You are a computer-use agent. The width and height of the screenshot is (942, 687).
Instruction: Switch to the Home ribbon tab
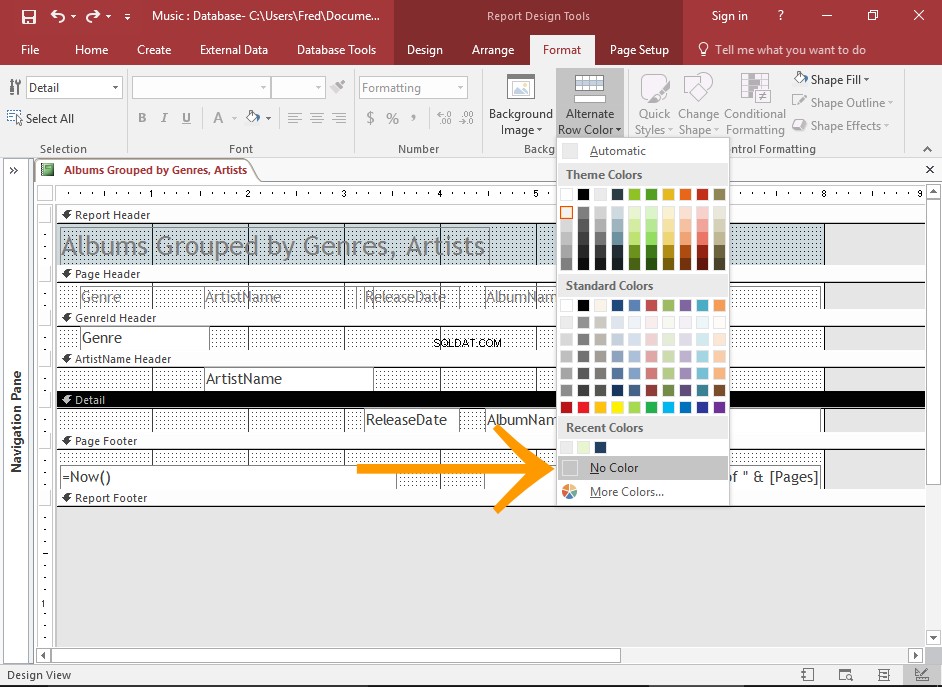91,50
